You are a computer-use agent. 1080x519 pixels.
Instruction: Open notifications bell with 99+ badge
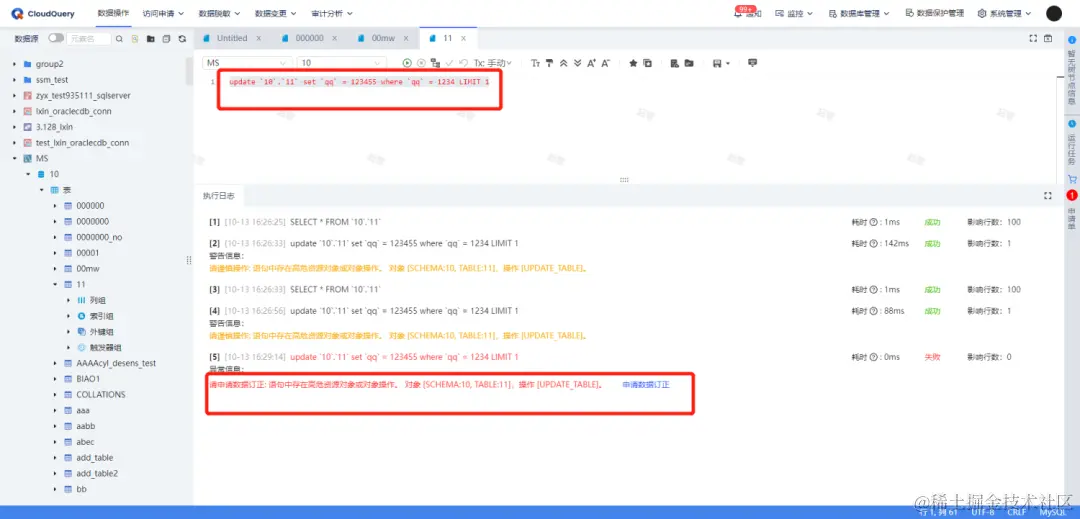point(747,13)
